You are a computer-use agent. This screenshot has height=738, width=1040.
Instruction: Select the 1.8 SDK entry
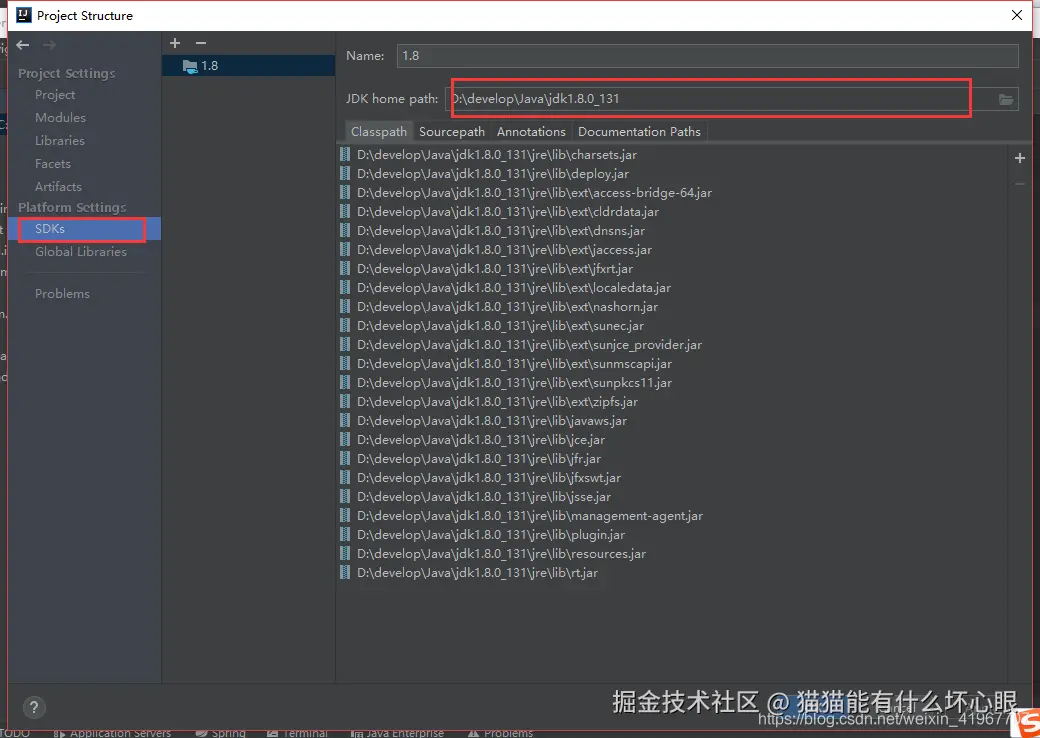click(249, 66)
